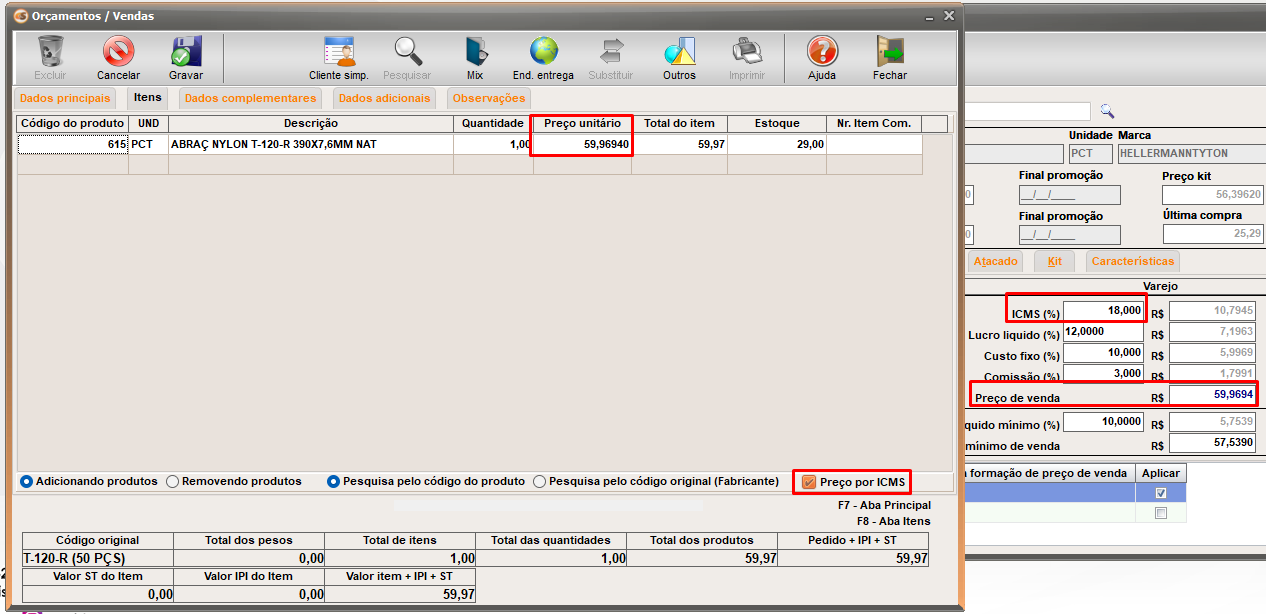
Task: Select Removendo produtos radio option
Action: click(173, 481)
